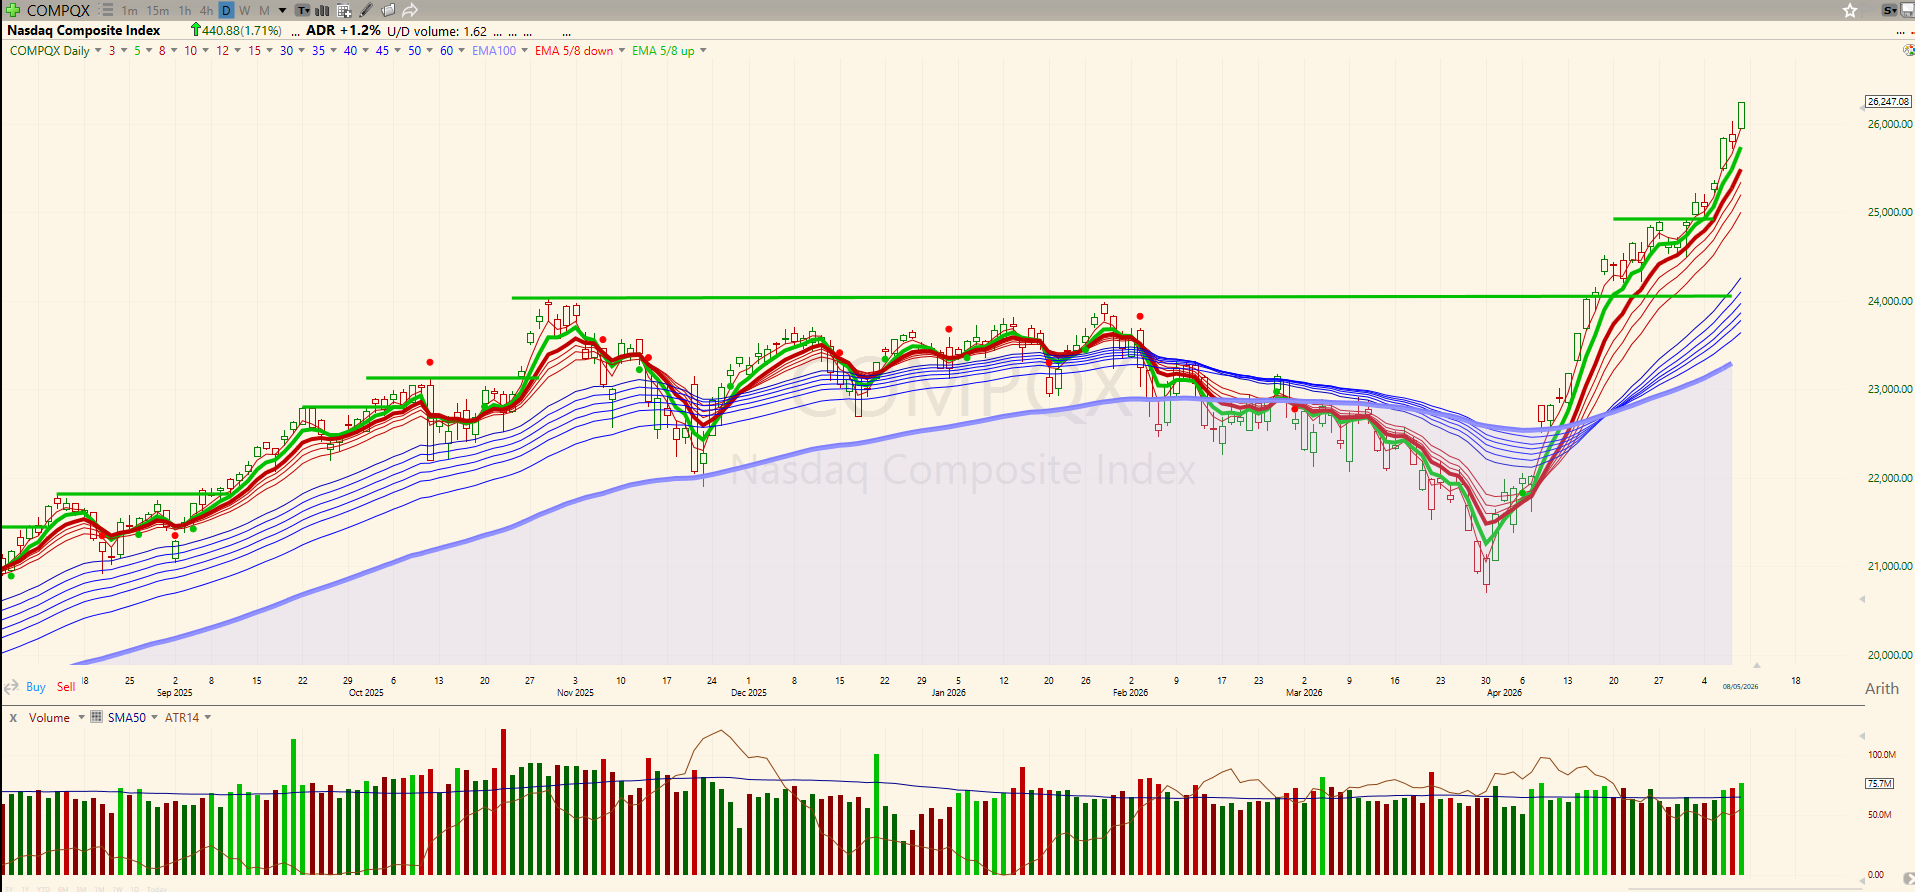Click the add-indicator grid icon in toolbar
The image size is (1915, 892).
(x=344, y=10)
